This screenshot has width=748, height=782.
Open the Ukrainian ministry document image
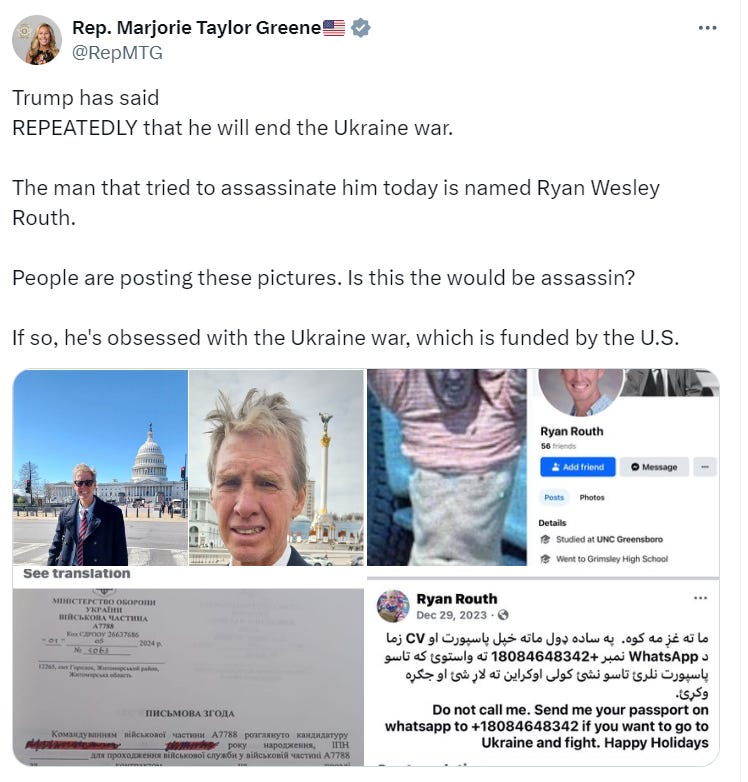click(188, 677)
